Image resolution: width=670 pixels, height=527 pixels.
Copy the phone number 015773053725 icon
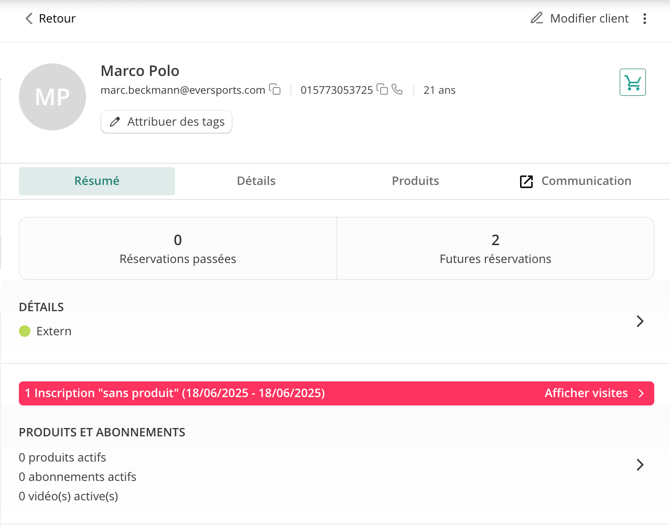(x=382, y=89)
